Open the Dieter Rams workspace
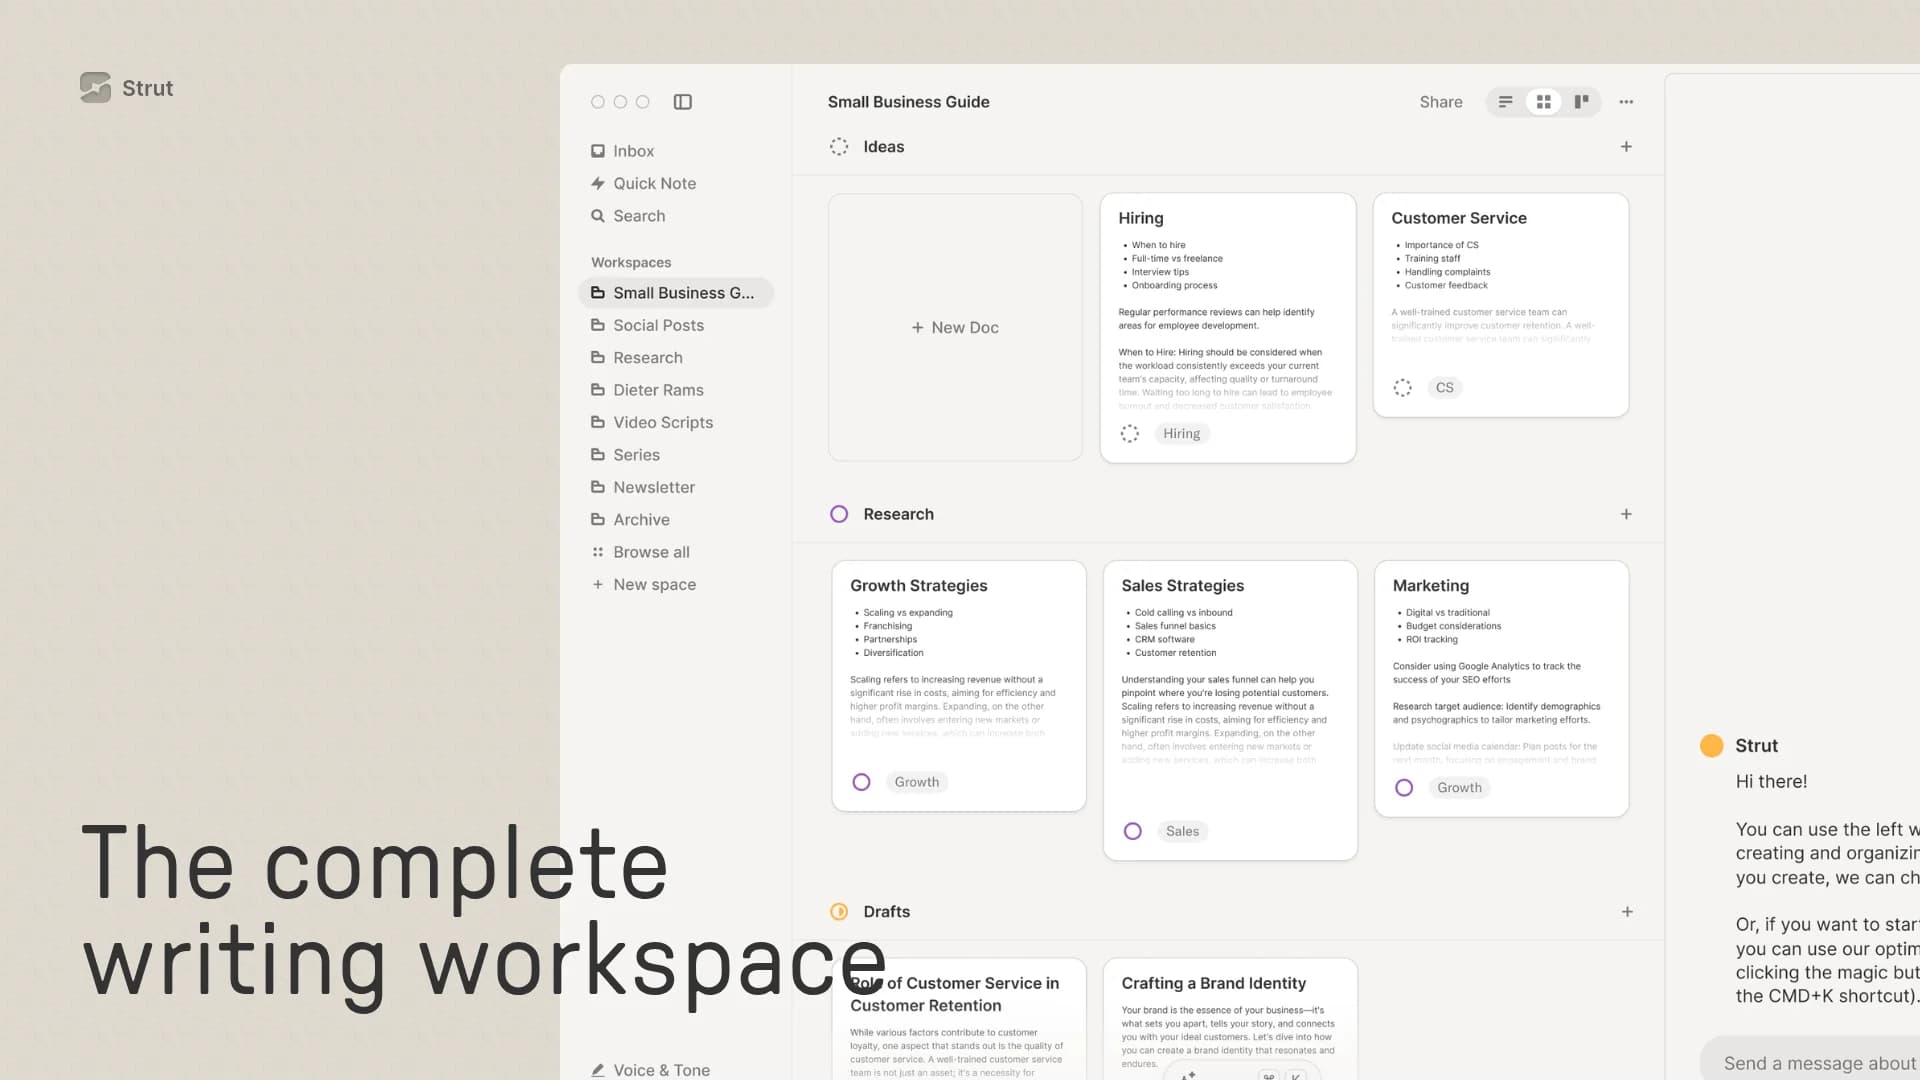1920x1080 pixels. pyautogui.click(x=647, y=390)
